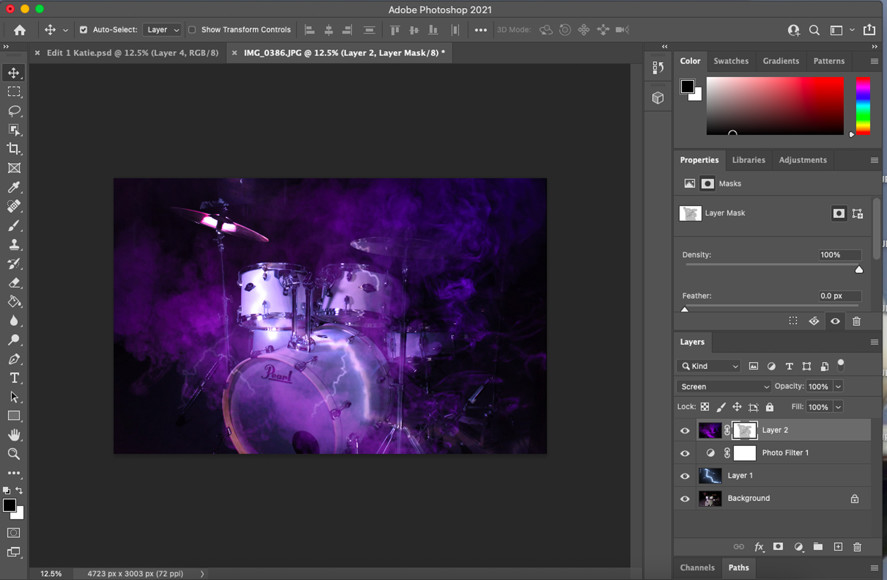Hide Layer 1 visibility
This screenshot has height=580, width=887.
click(x=685, y=476)
